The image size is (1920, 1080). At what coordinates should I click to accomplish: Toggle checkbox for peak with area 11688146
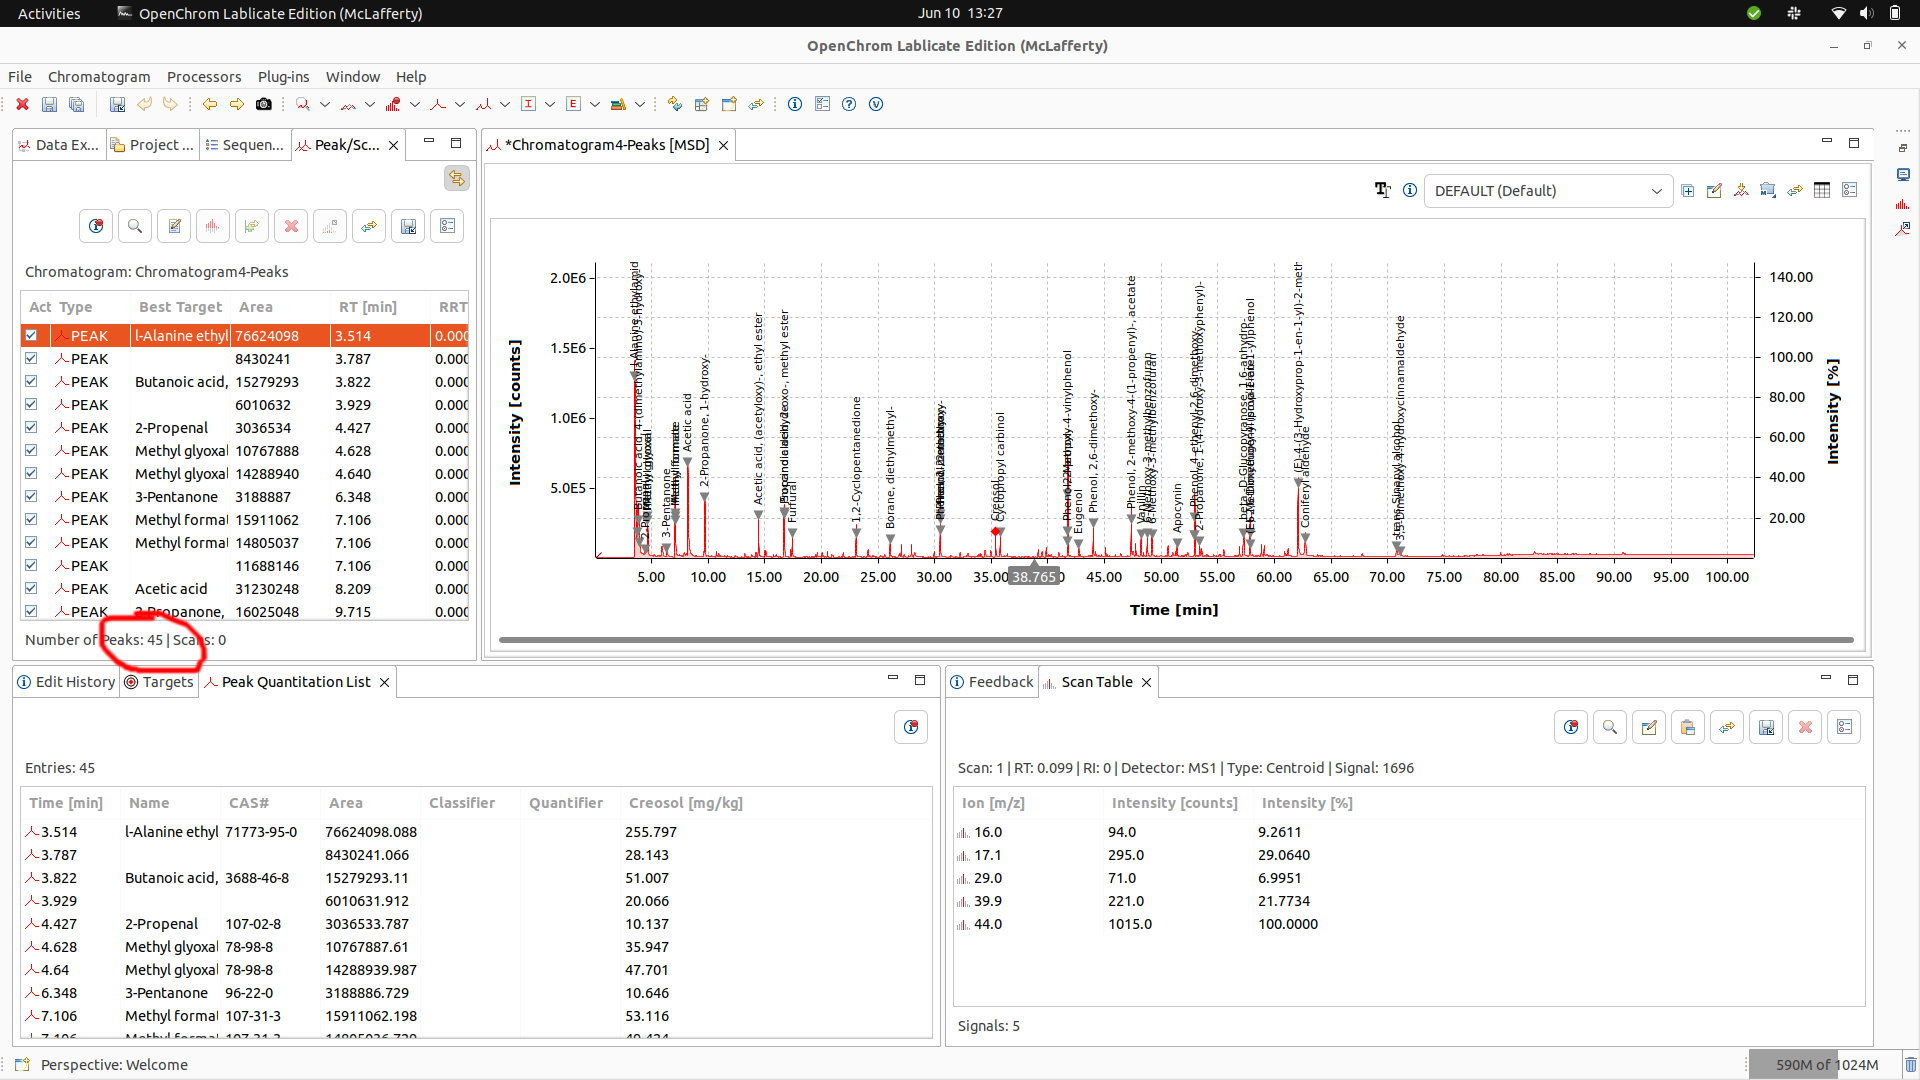(31, 566)
